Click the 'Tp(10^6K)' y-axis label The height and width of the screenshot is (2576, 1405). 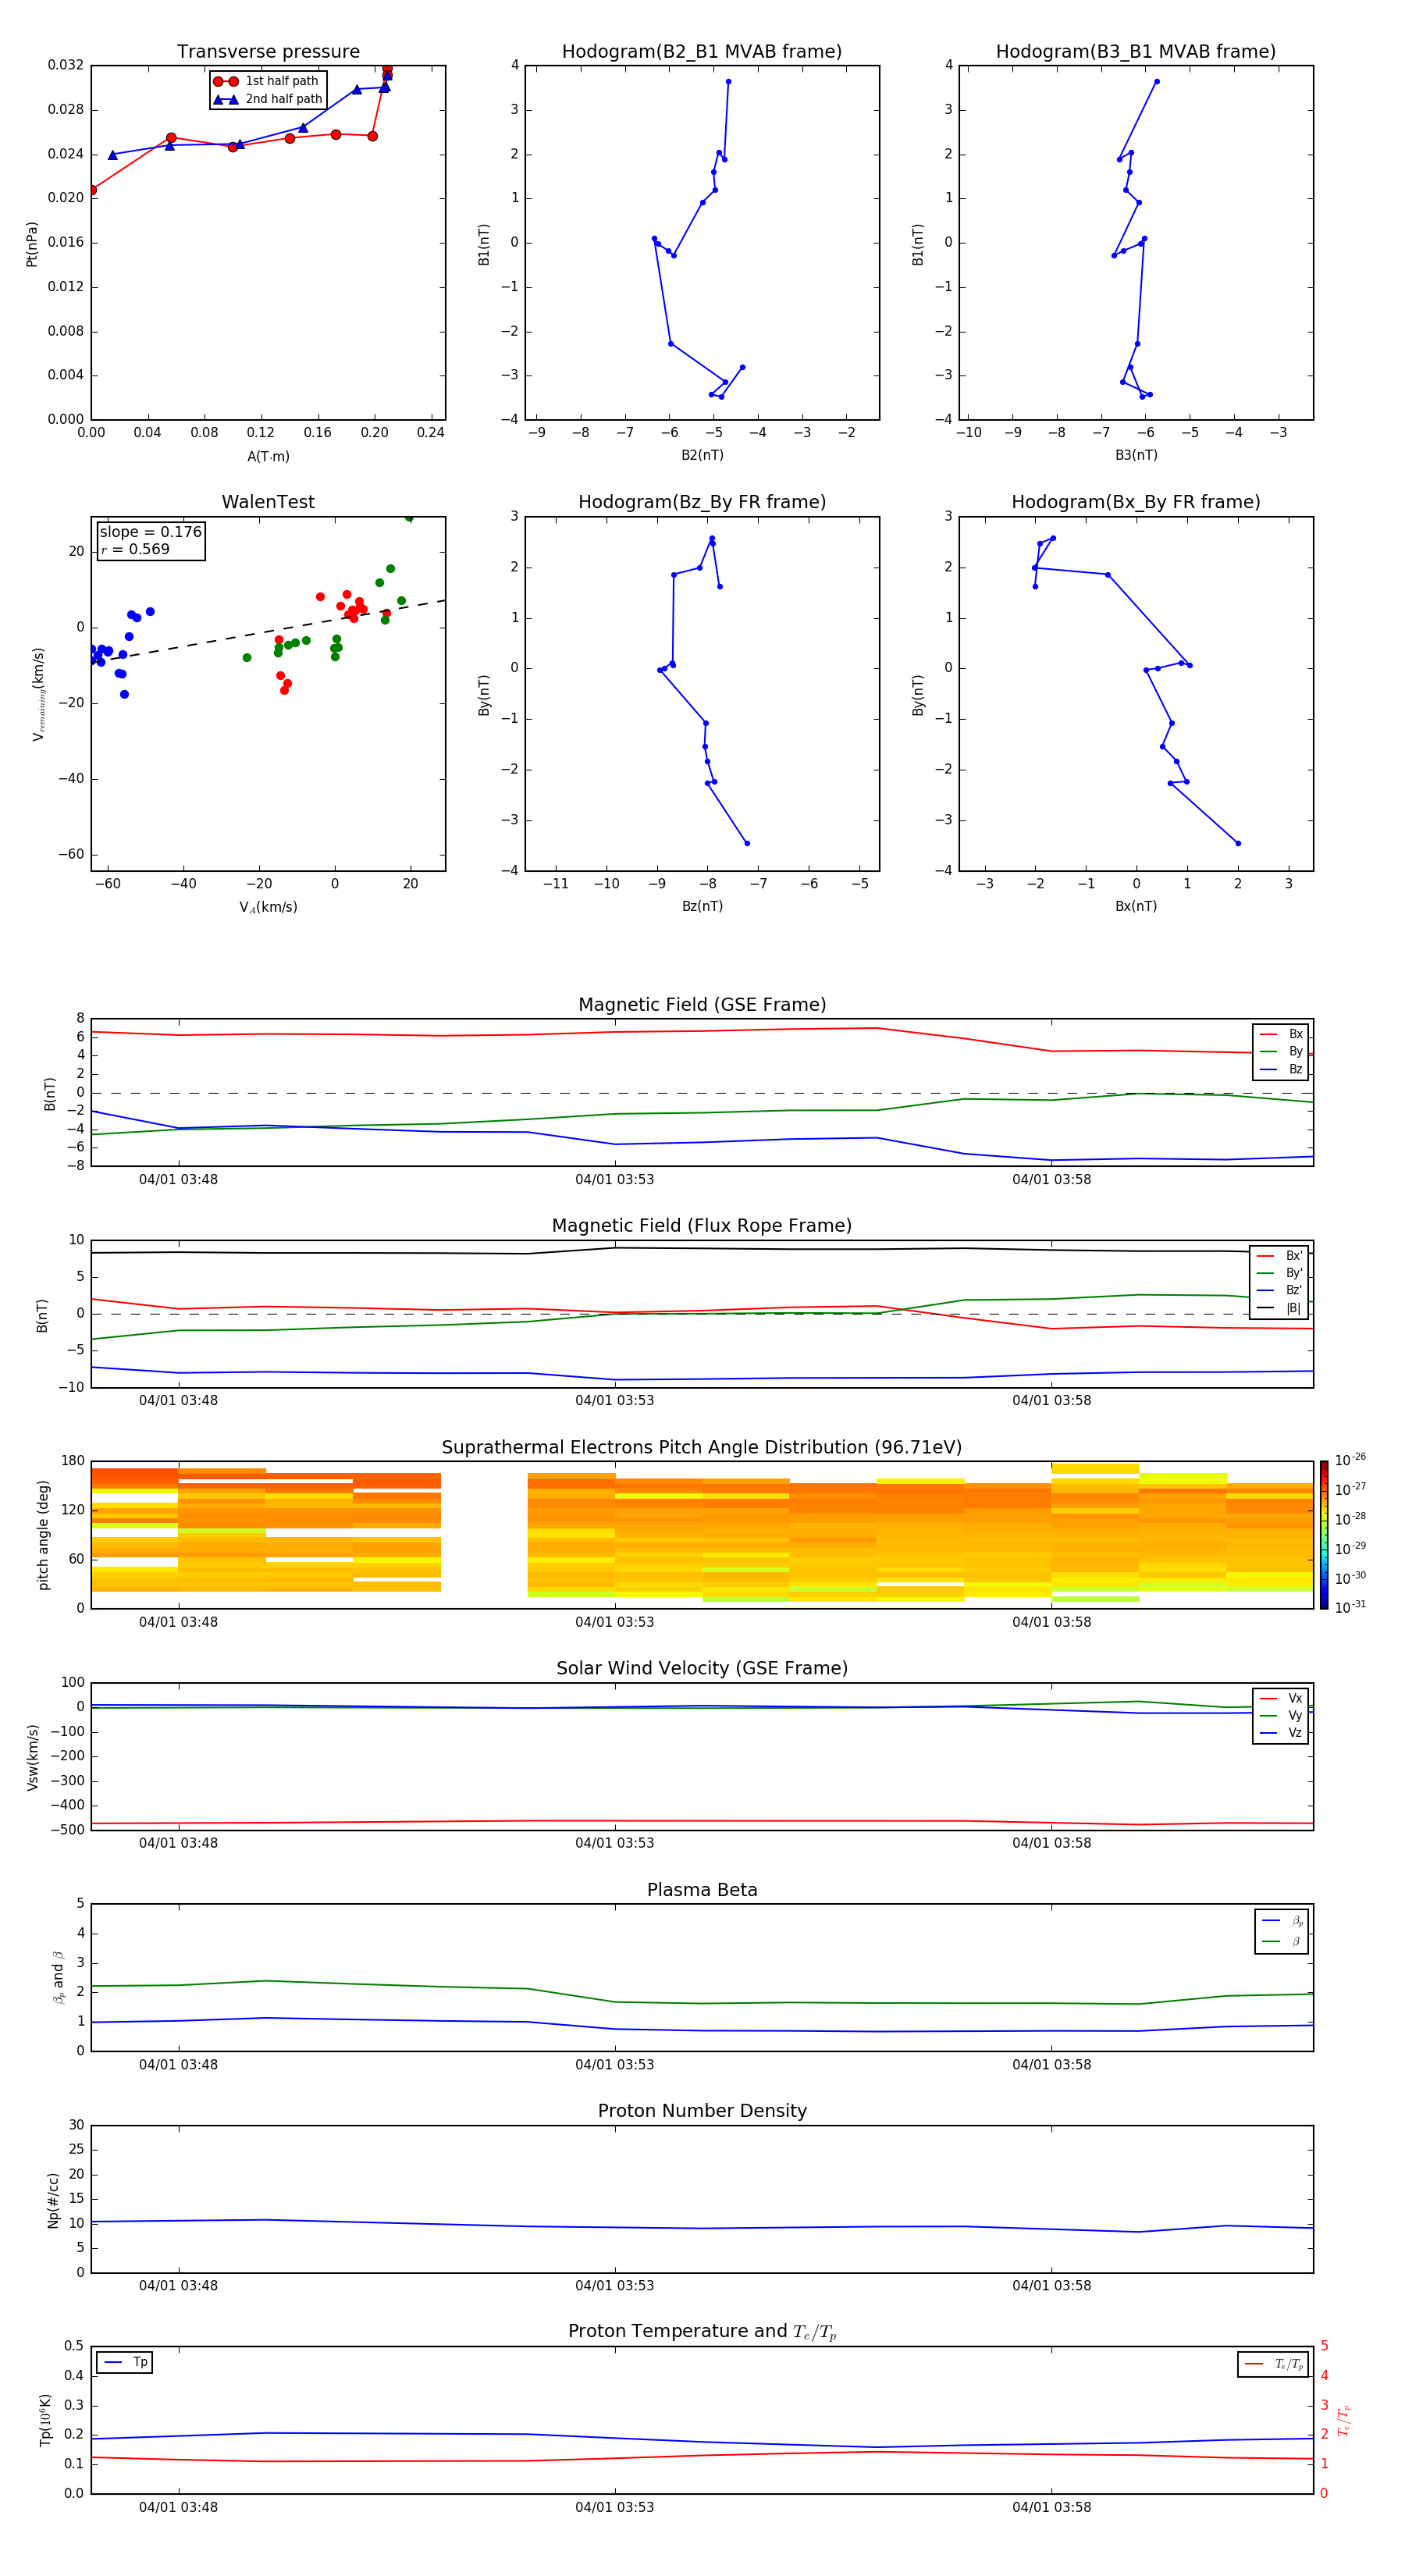pos(46,2420)
